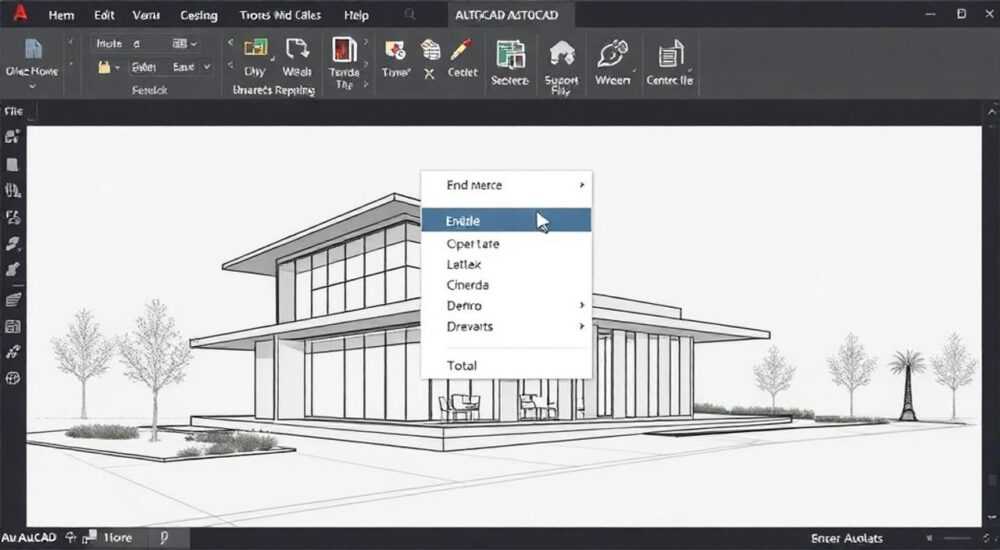Click the Ilore status bar button
This screenshot has width=1000, height=550.
point(118,538)
